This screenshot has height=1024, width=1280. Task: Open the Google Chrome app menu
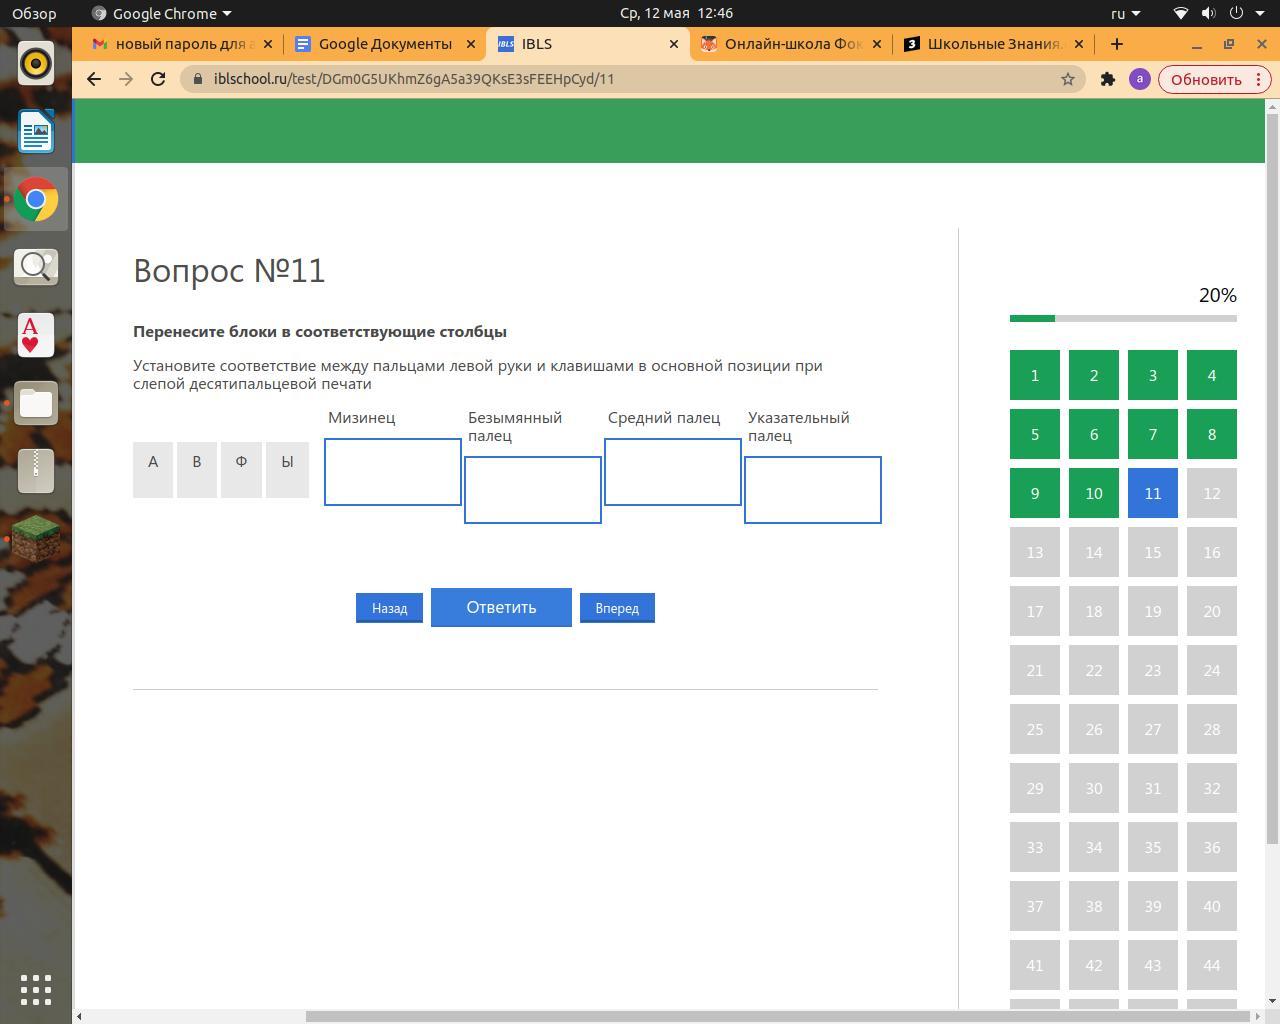[161, 13]
